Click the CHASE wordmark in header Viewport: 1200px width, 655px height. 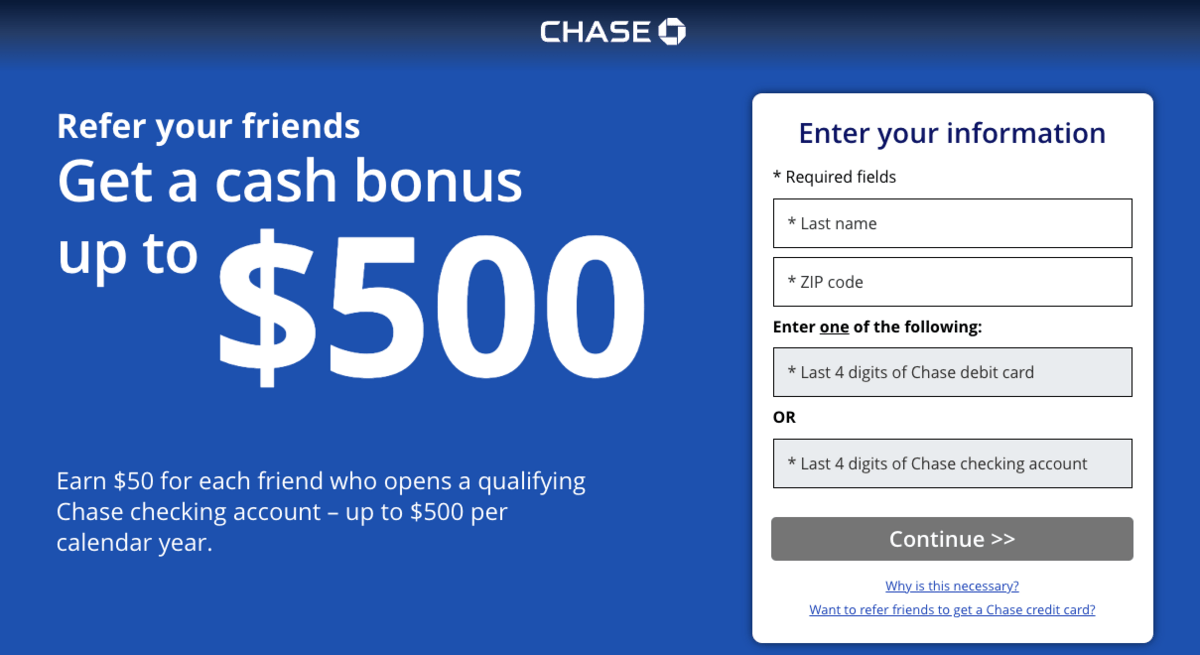596,32
